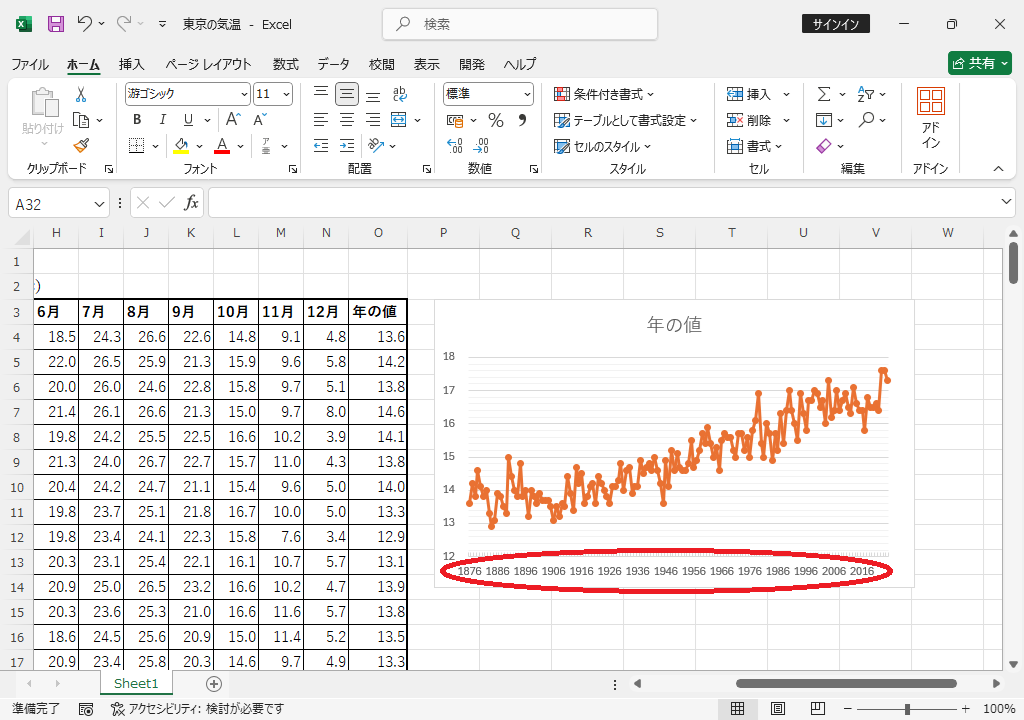Apply comma style
Screen dimensions: 1024x720
(522, 120)
